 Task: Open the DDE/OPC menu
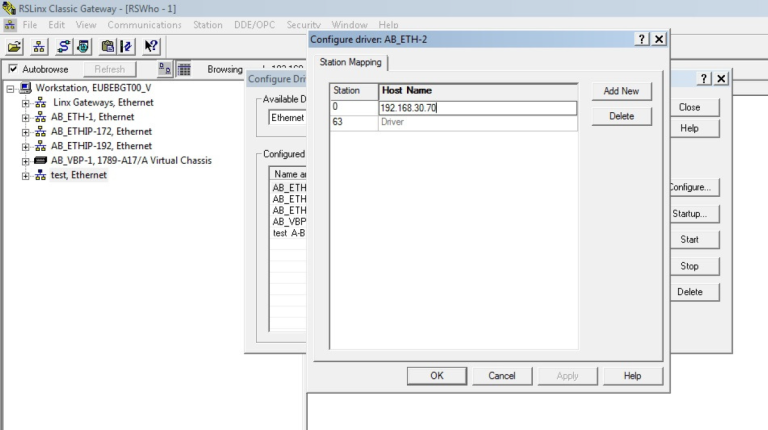254,25
